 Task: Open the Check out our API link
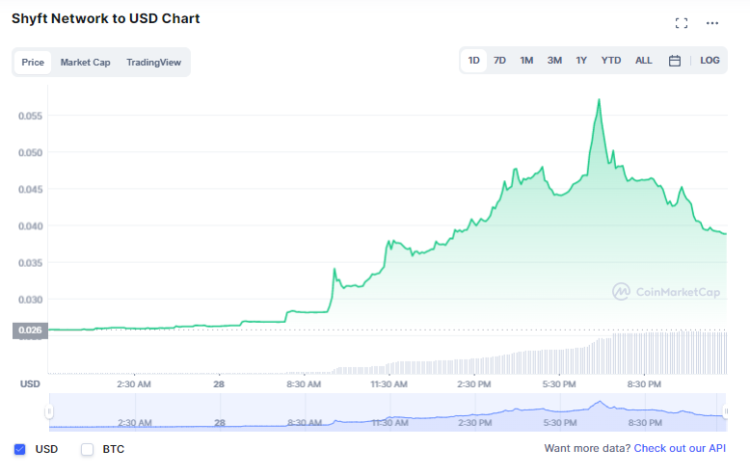679,448
